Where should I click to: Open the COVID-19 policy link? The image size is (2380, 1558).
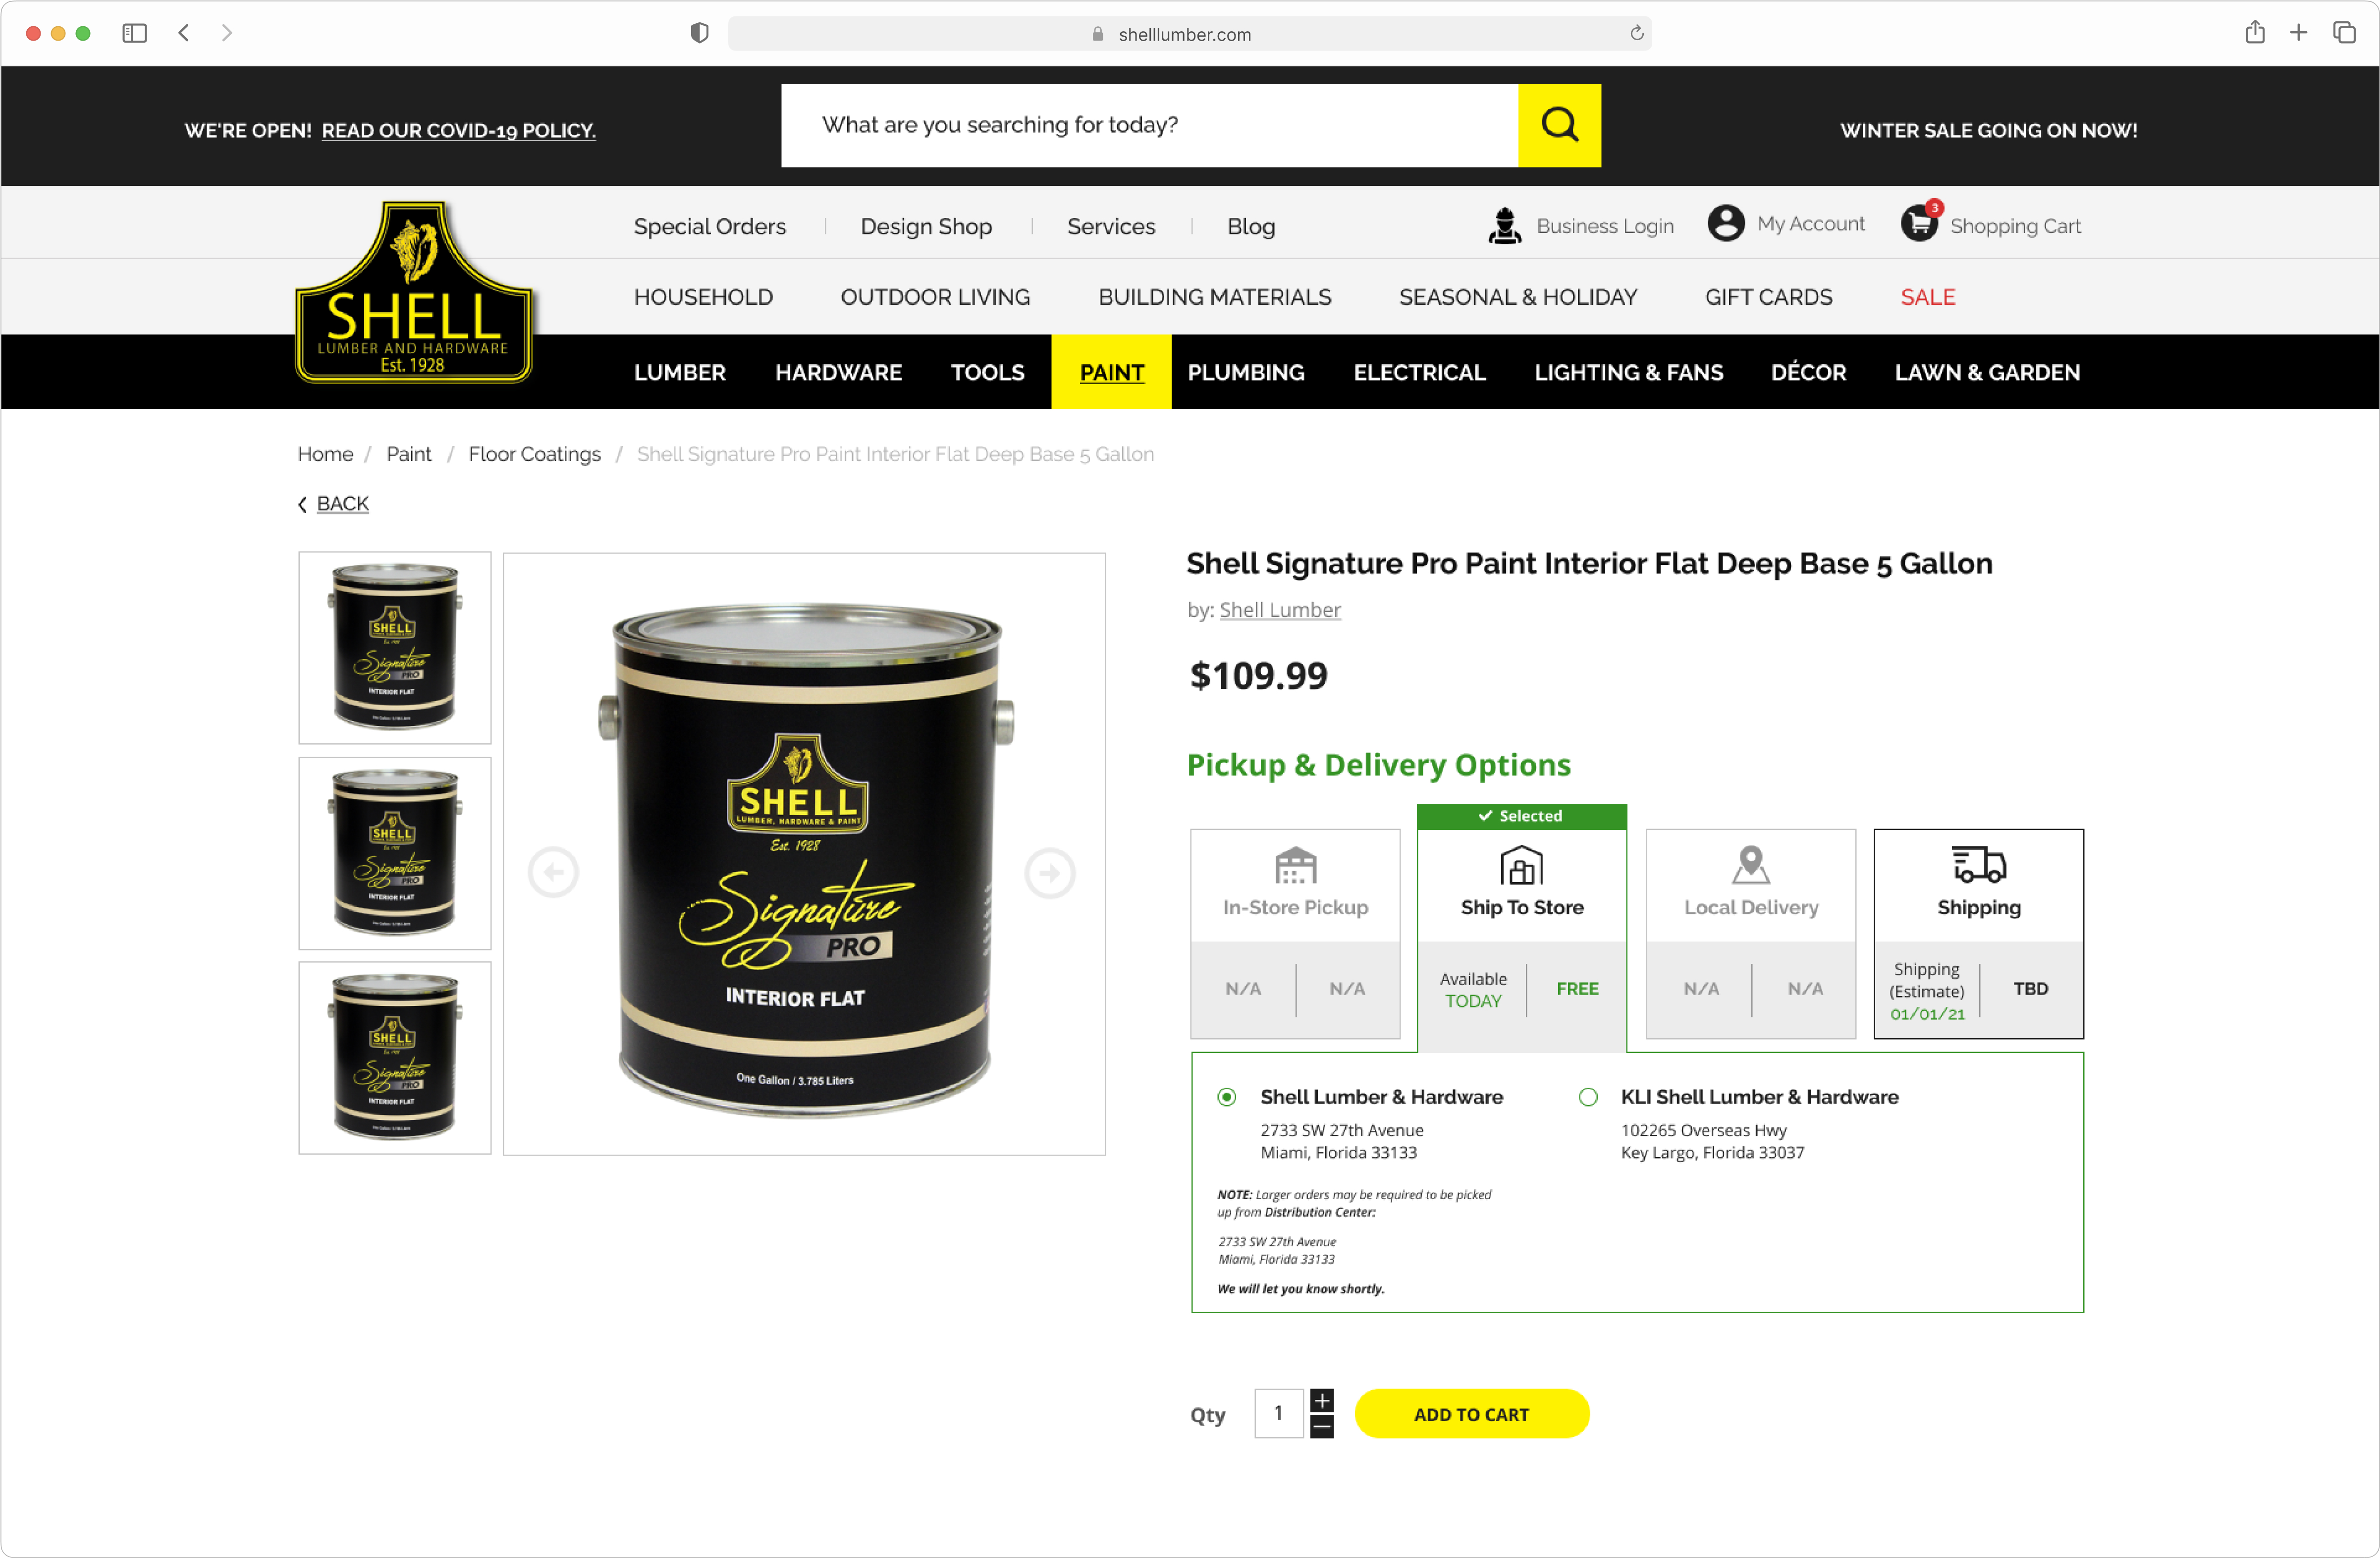pos(458,131)
